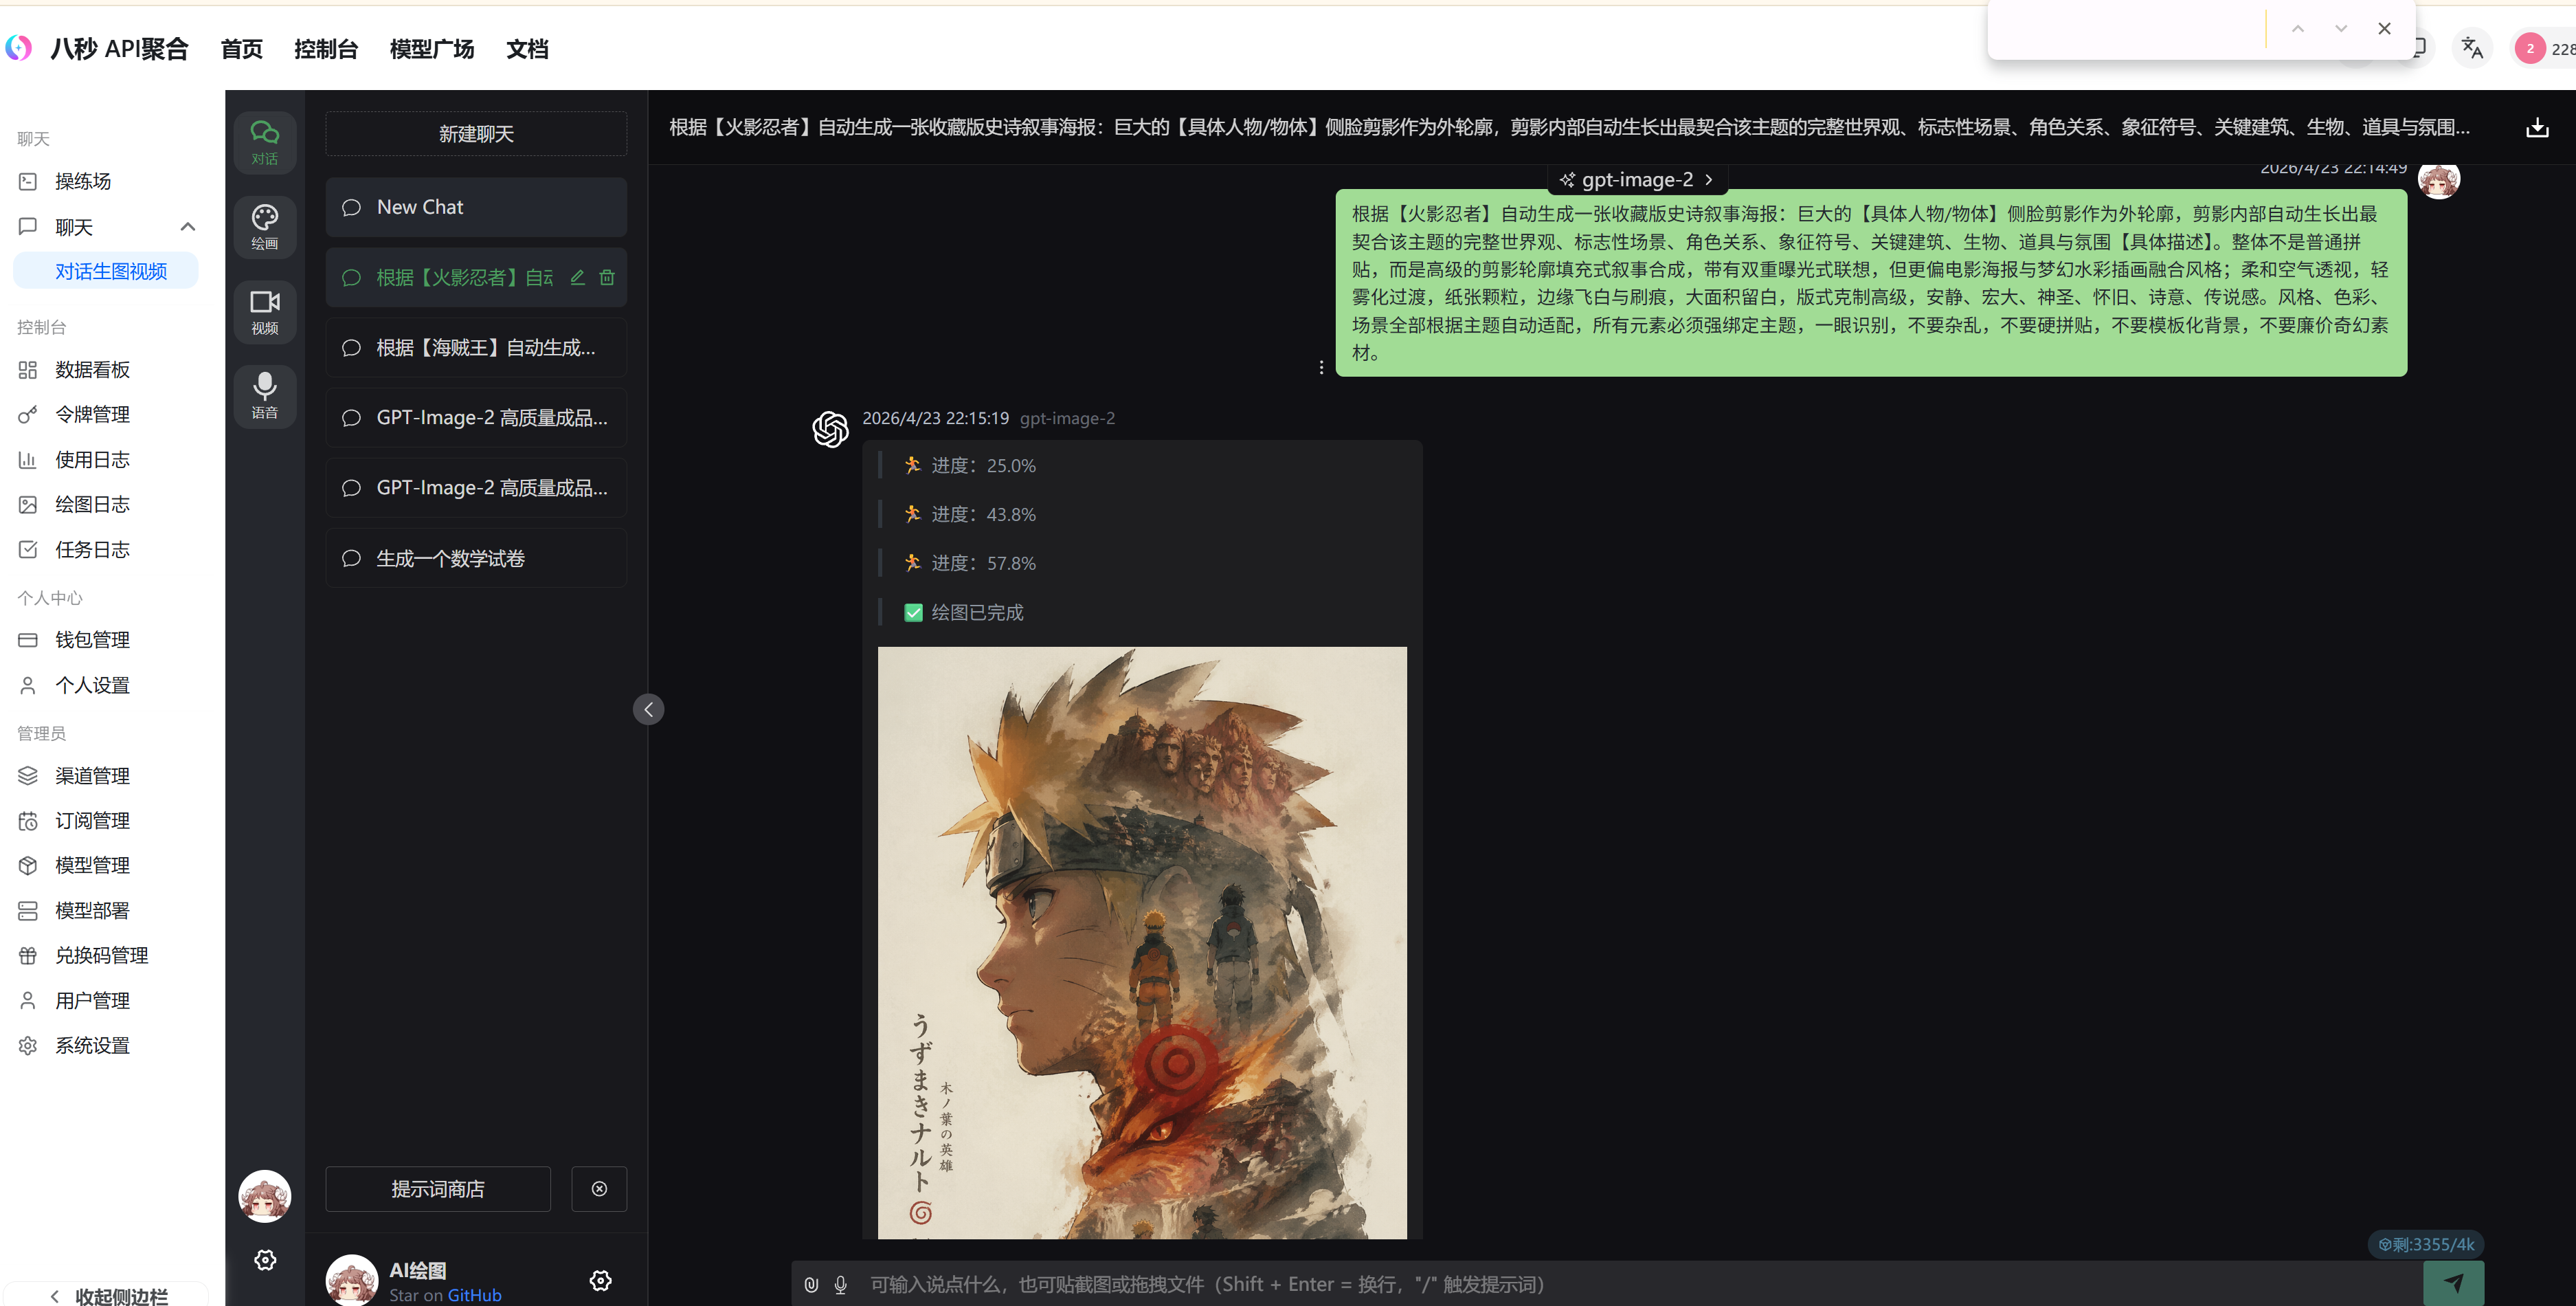The width and height of the screenshot is (2576, 1306).
Task: Click the 新建聊天 button
Action: click(476, 133)
